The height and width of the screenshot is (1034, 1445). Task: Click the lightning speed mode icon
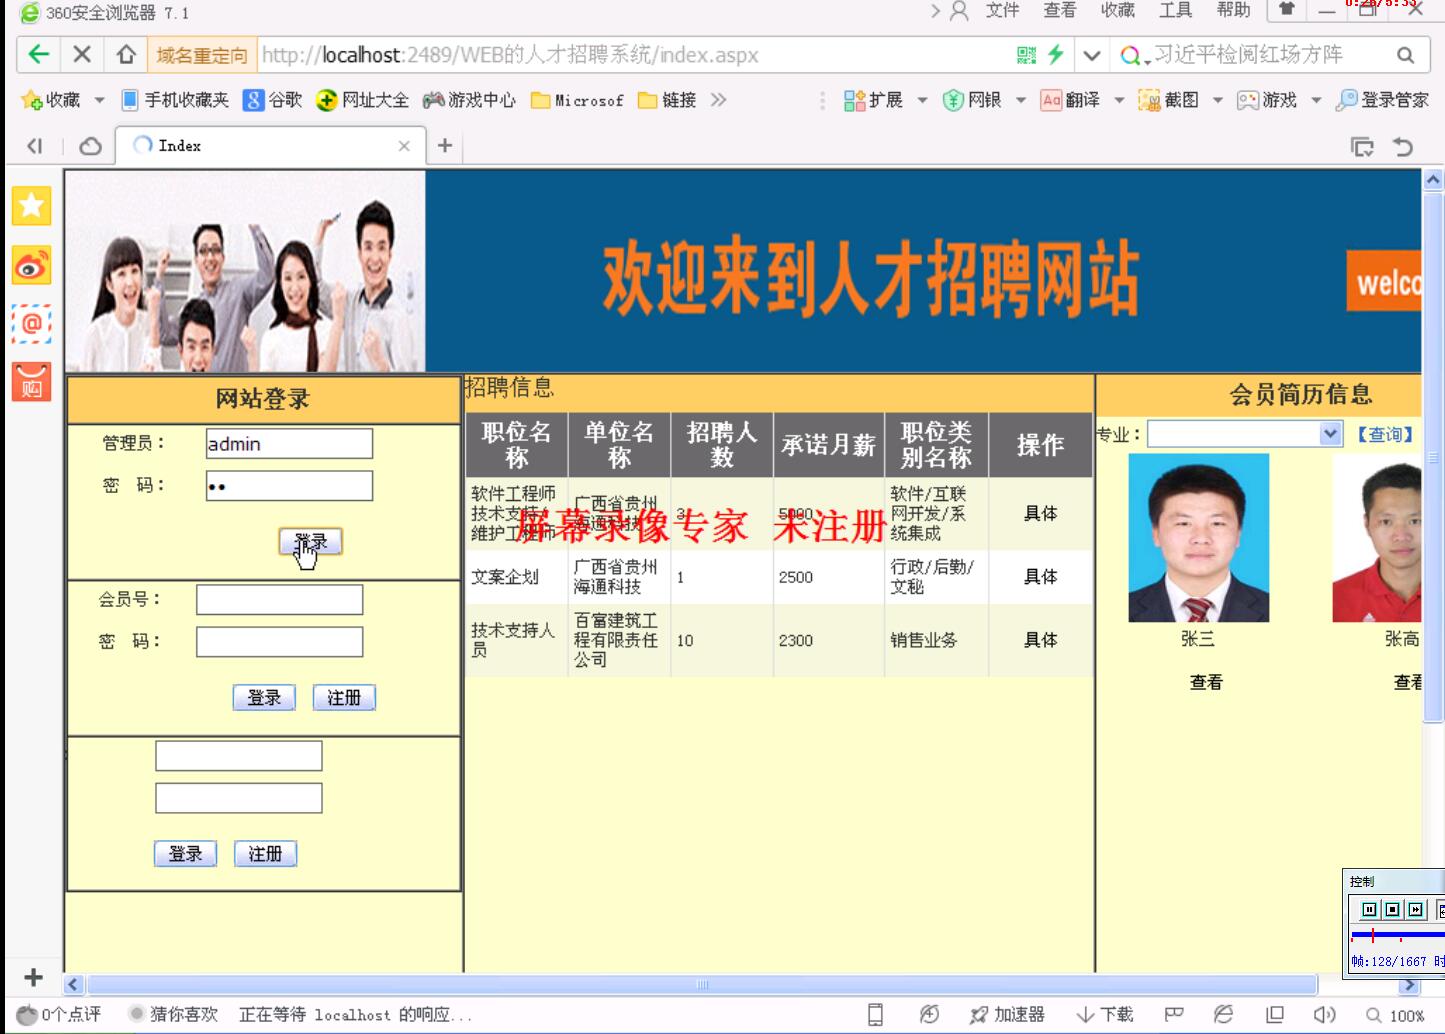(x=1055, y=55)
